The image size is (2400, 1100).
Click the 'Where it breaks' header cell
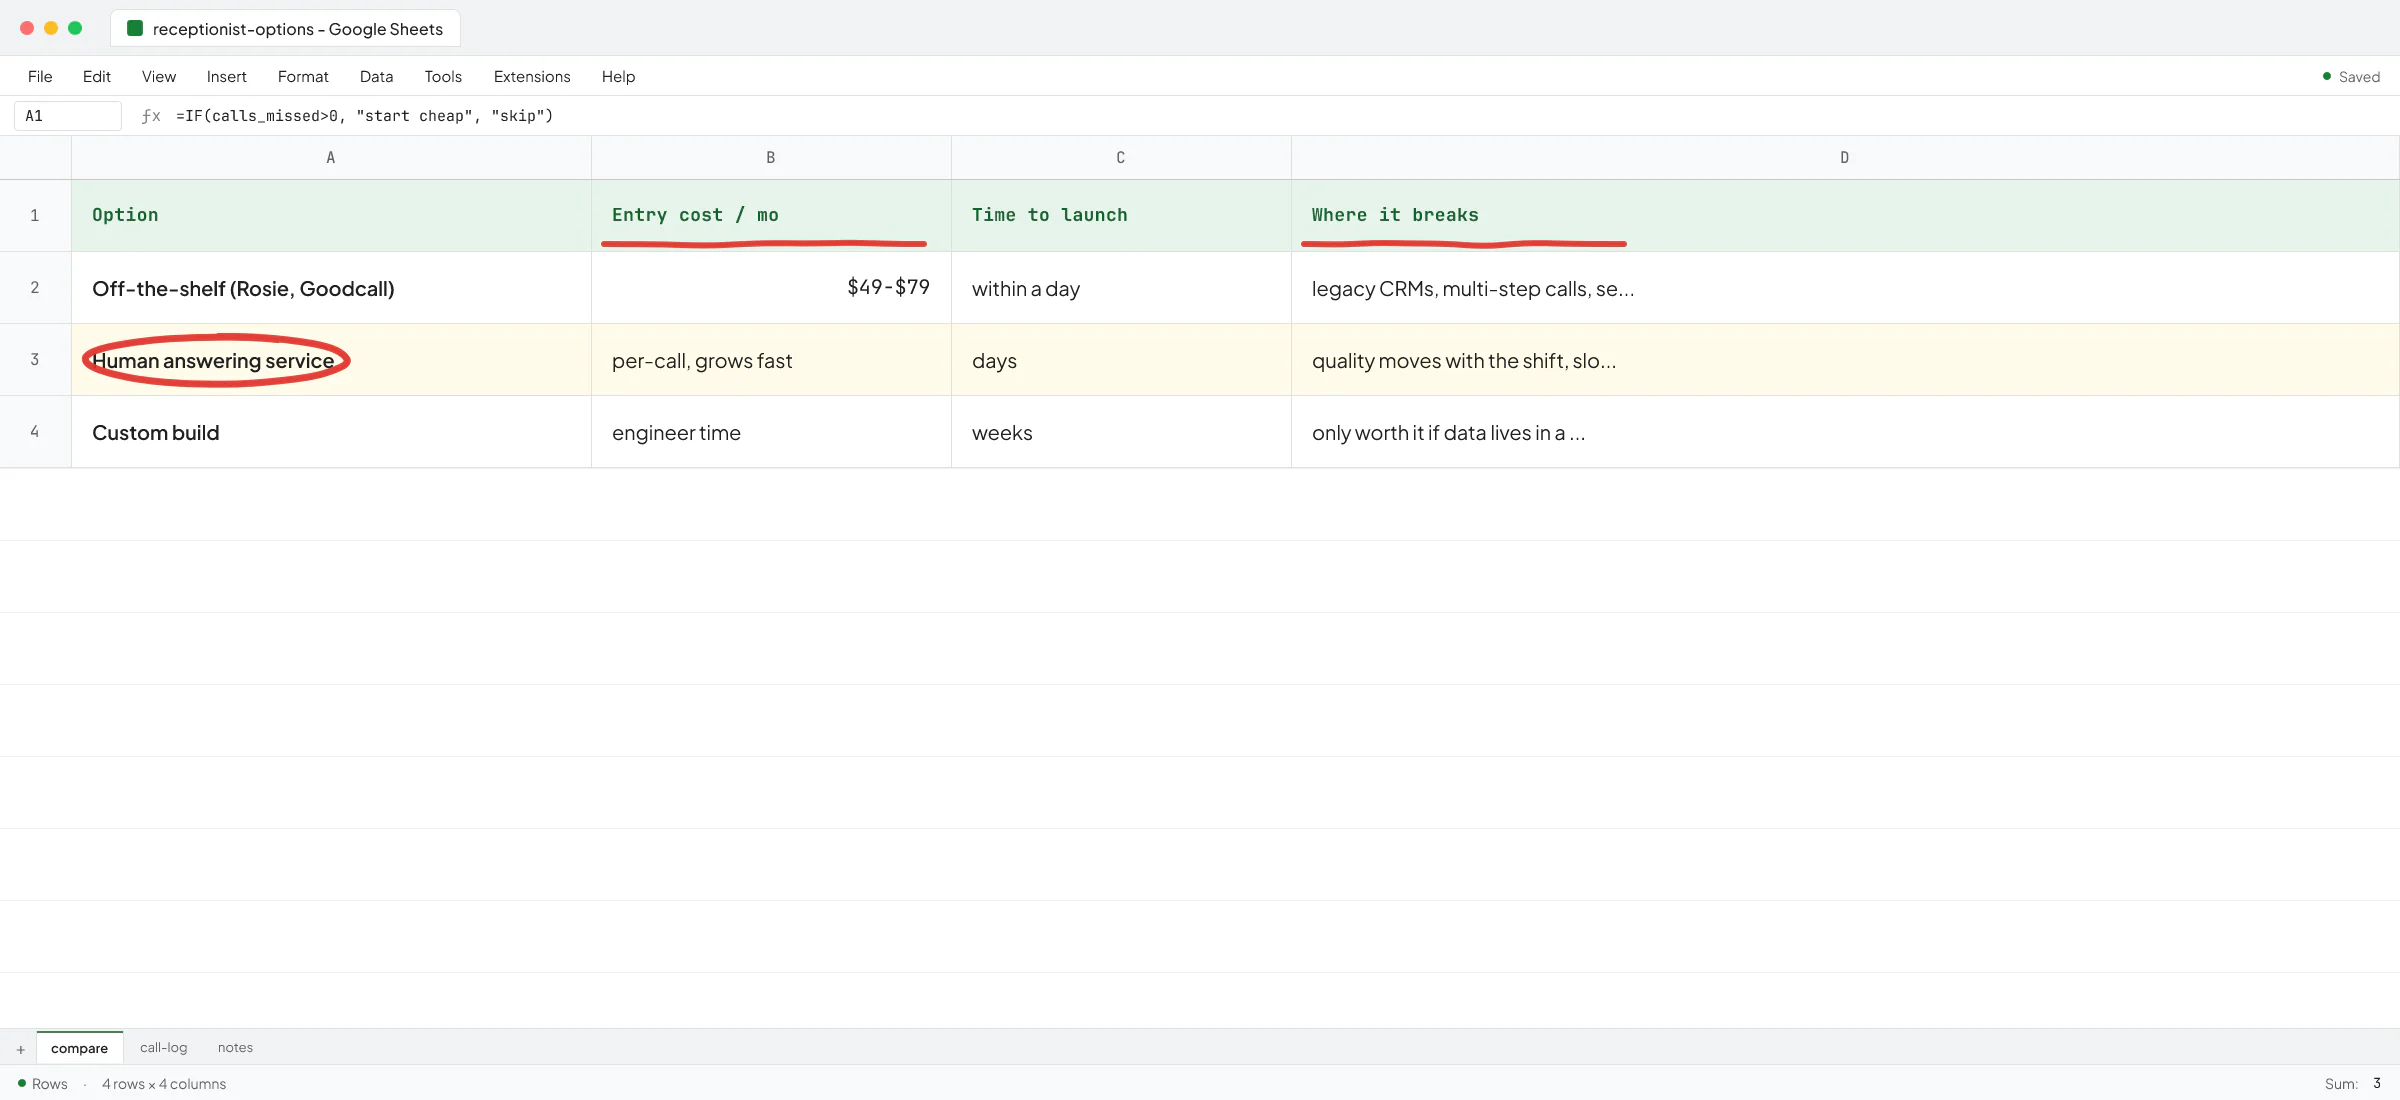(x=1845, y=215)
